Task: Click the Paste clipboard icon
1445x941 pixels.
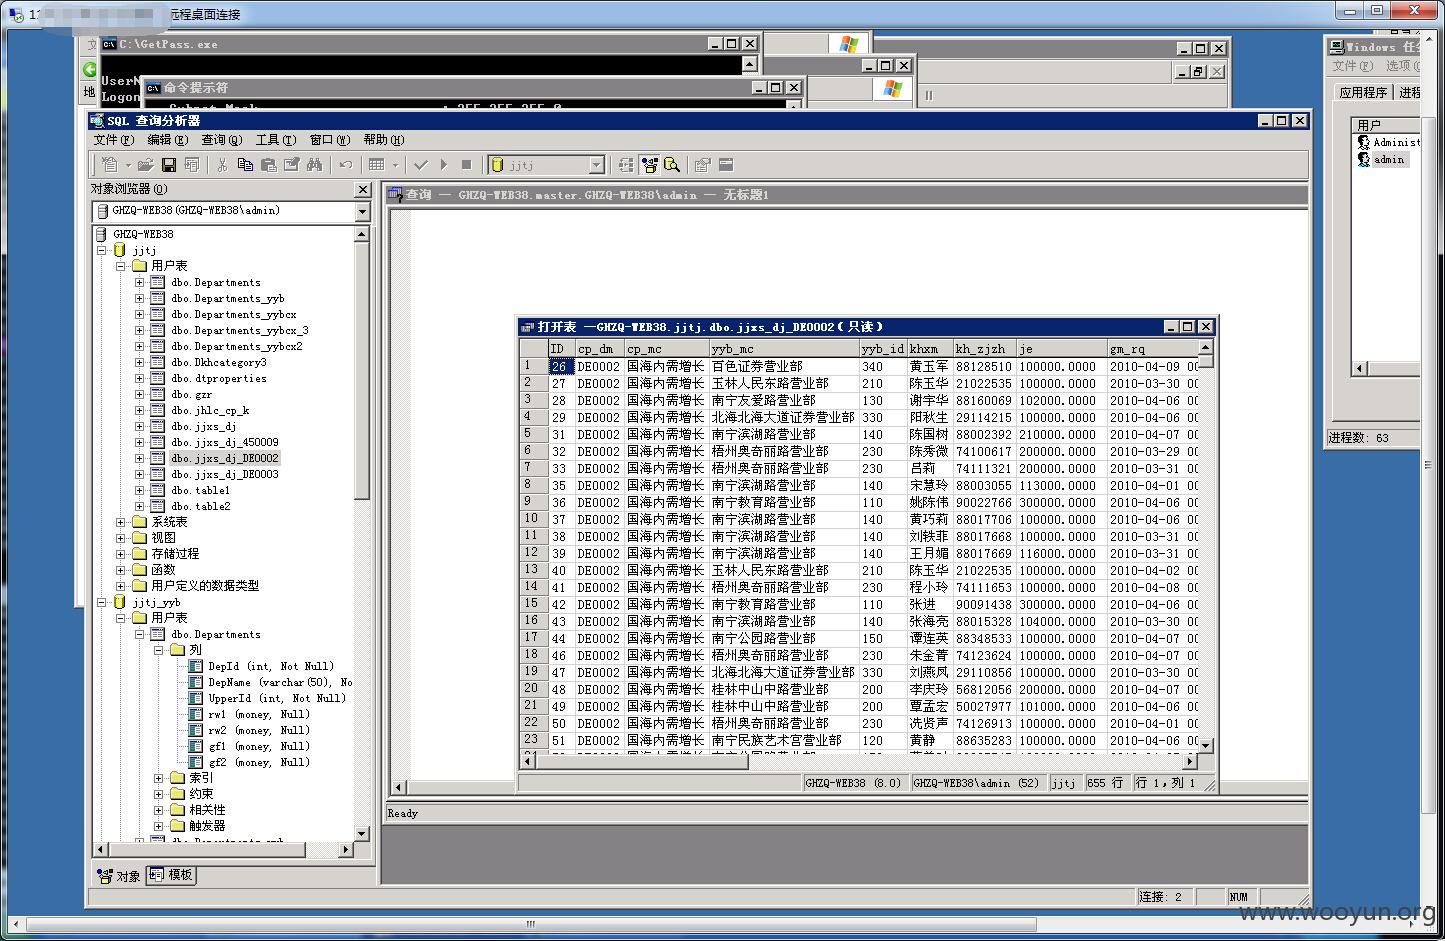Action: [x=268, y=165]
